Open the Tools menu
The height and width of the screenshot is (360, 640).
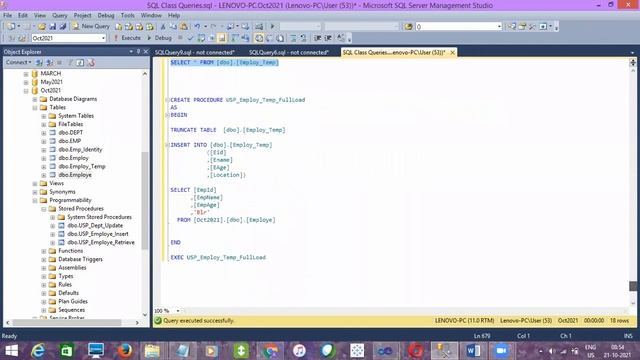127,15
